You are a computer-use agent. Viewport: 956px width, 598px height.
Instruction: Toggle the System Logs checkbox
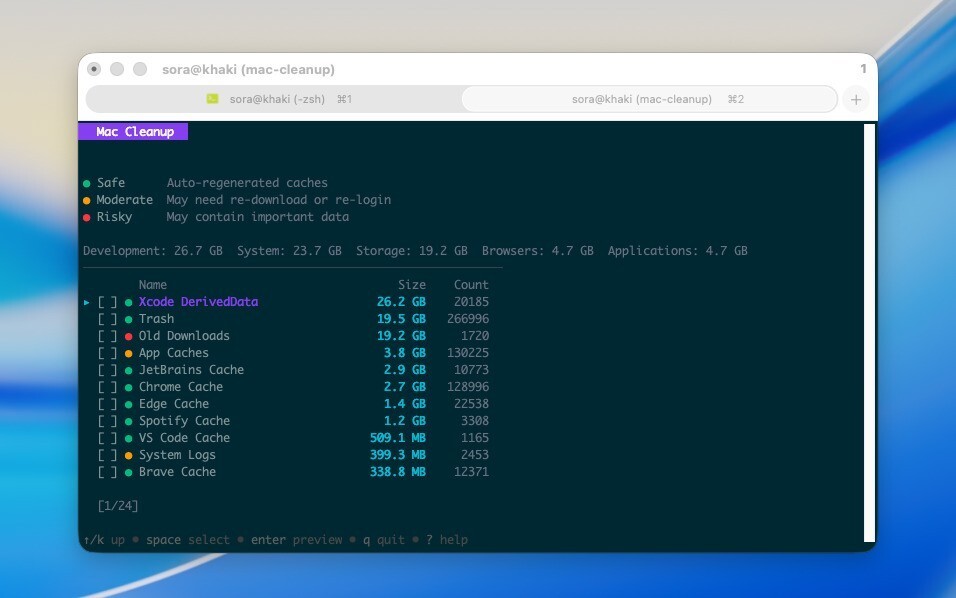(107, 455)
